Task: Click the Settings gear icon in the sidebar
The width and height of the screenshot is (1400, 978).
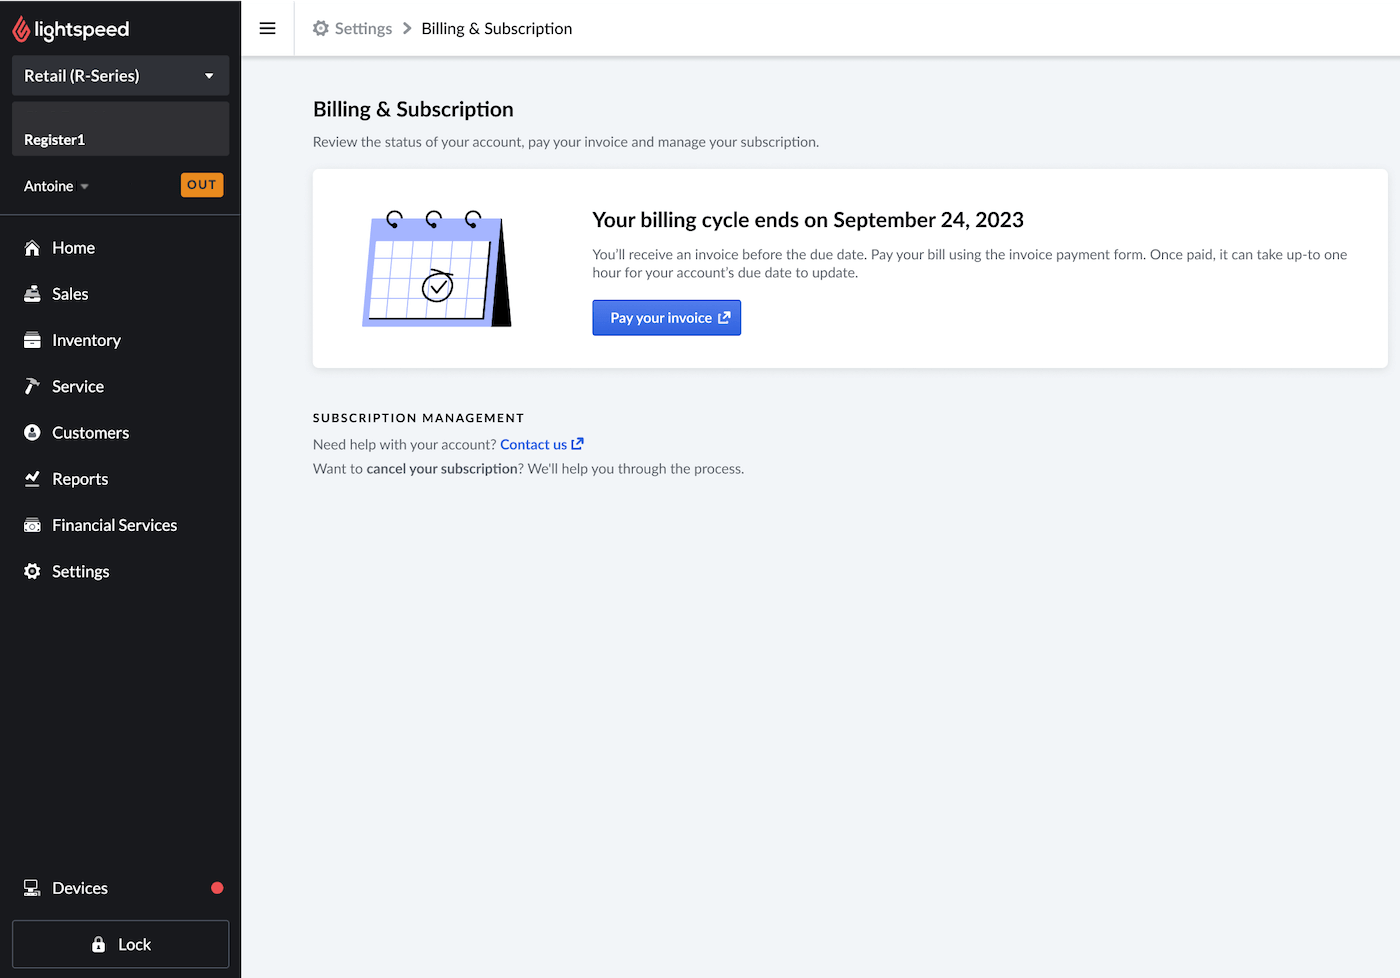Action: pos(31,571)
